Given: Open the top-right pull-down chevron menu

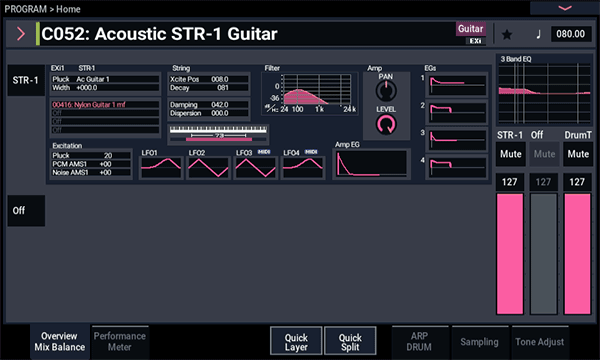Looking at the screenshot, I should (565, 8).
